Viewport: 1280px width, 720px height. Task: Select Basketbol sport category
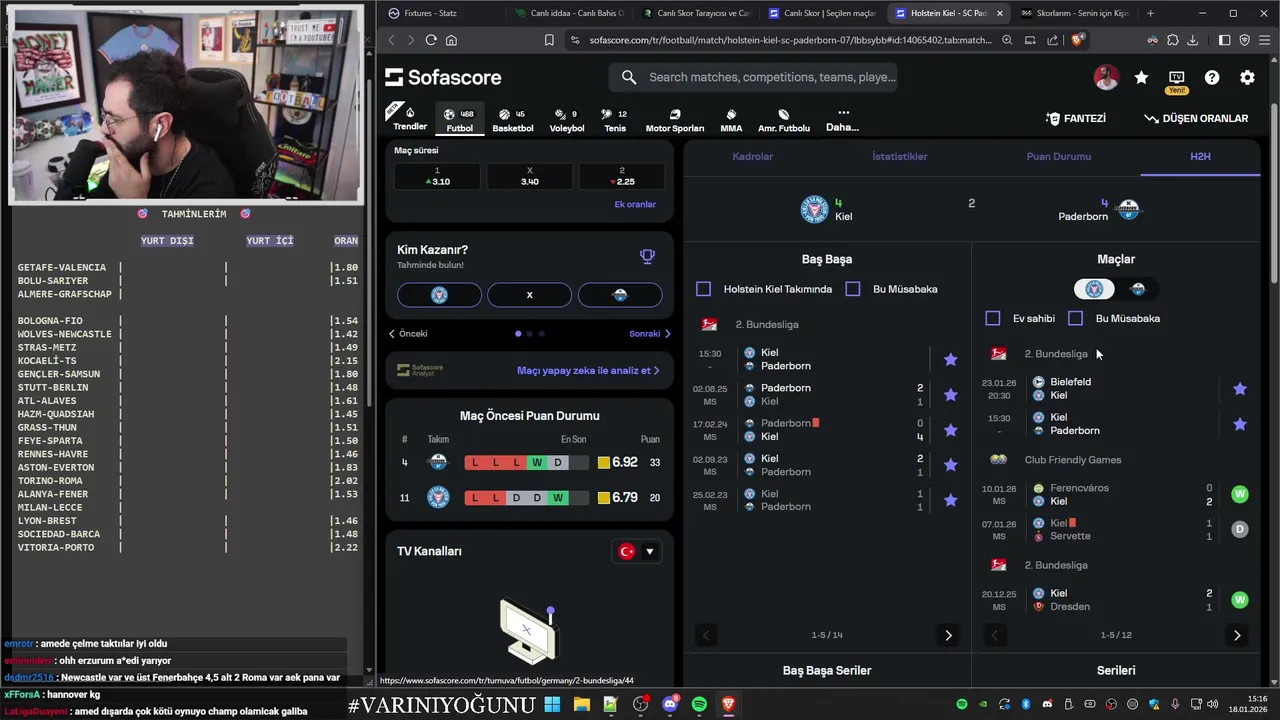512,120
